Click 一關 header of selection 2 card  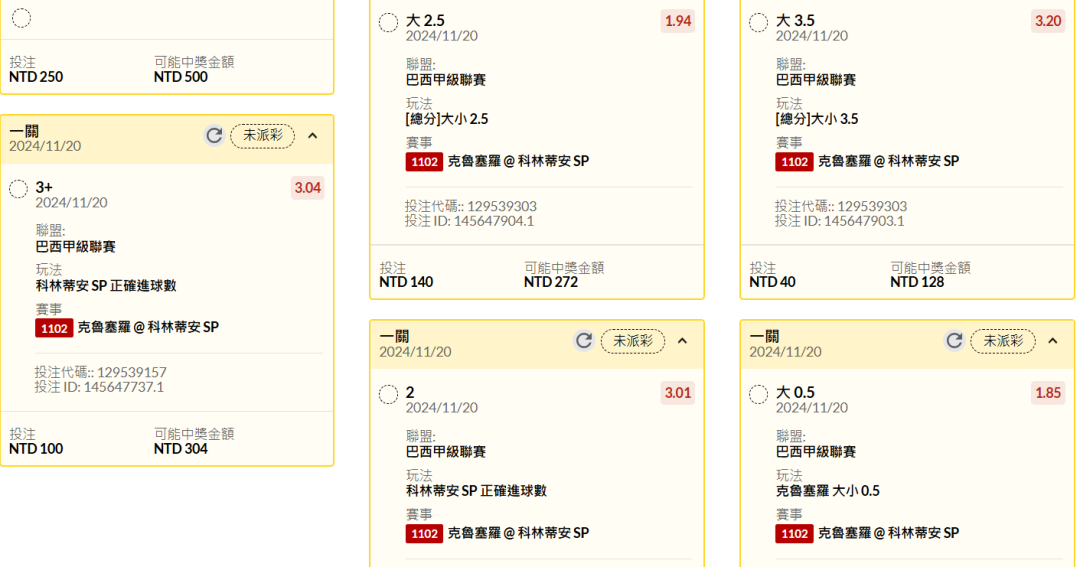pos(395,336)
